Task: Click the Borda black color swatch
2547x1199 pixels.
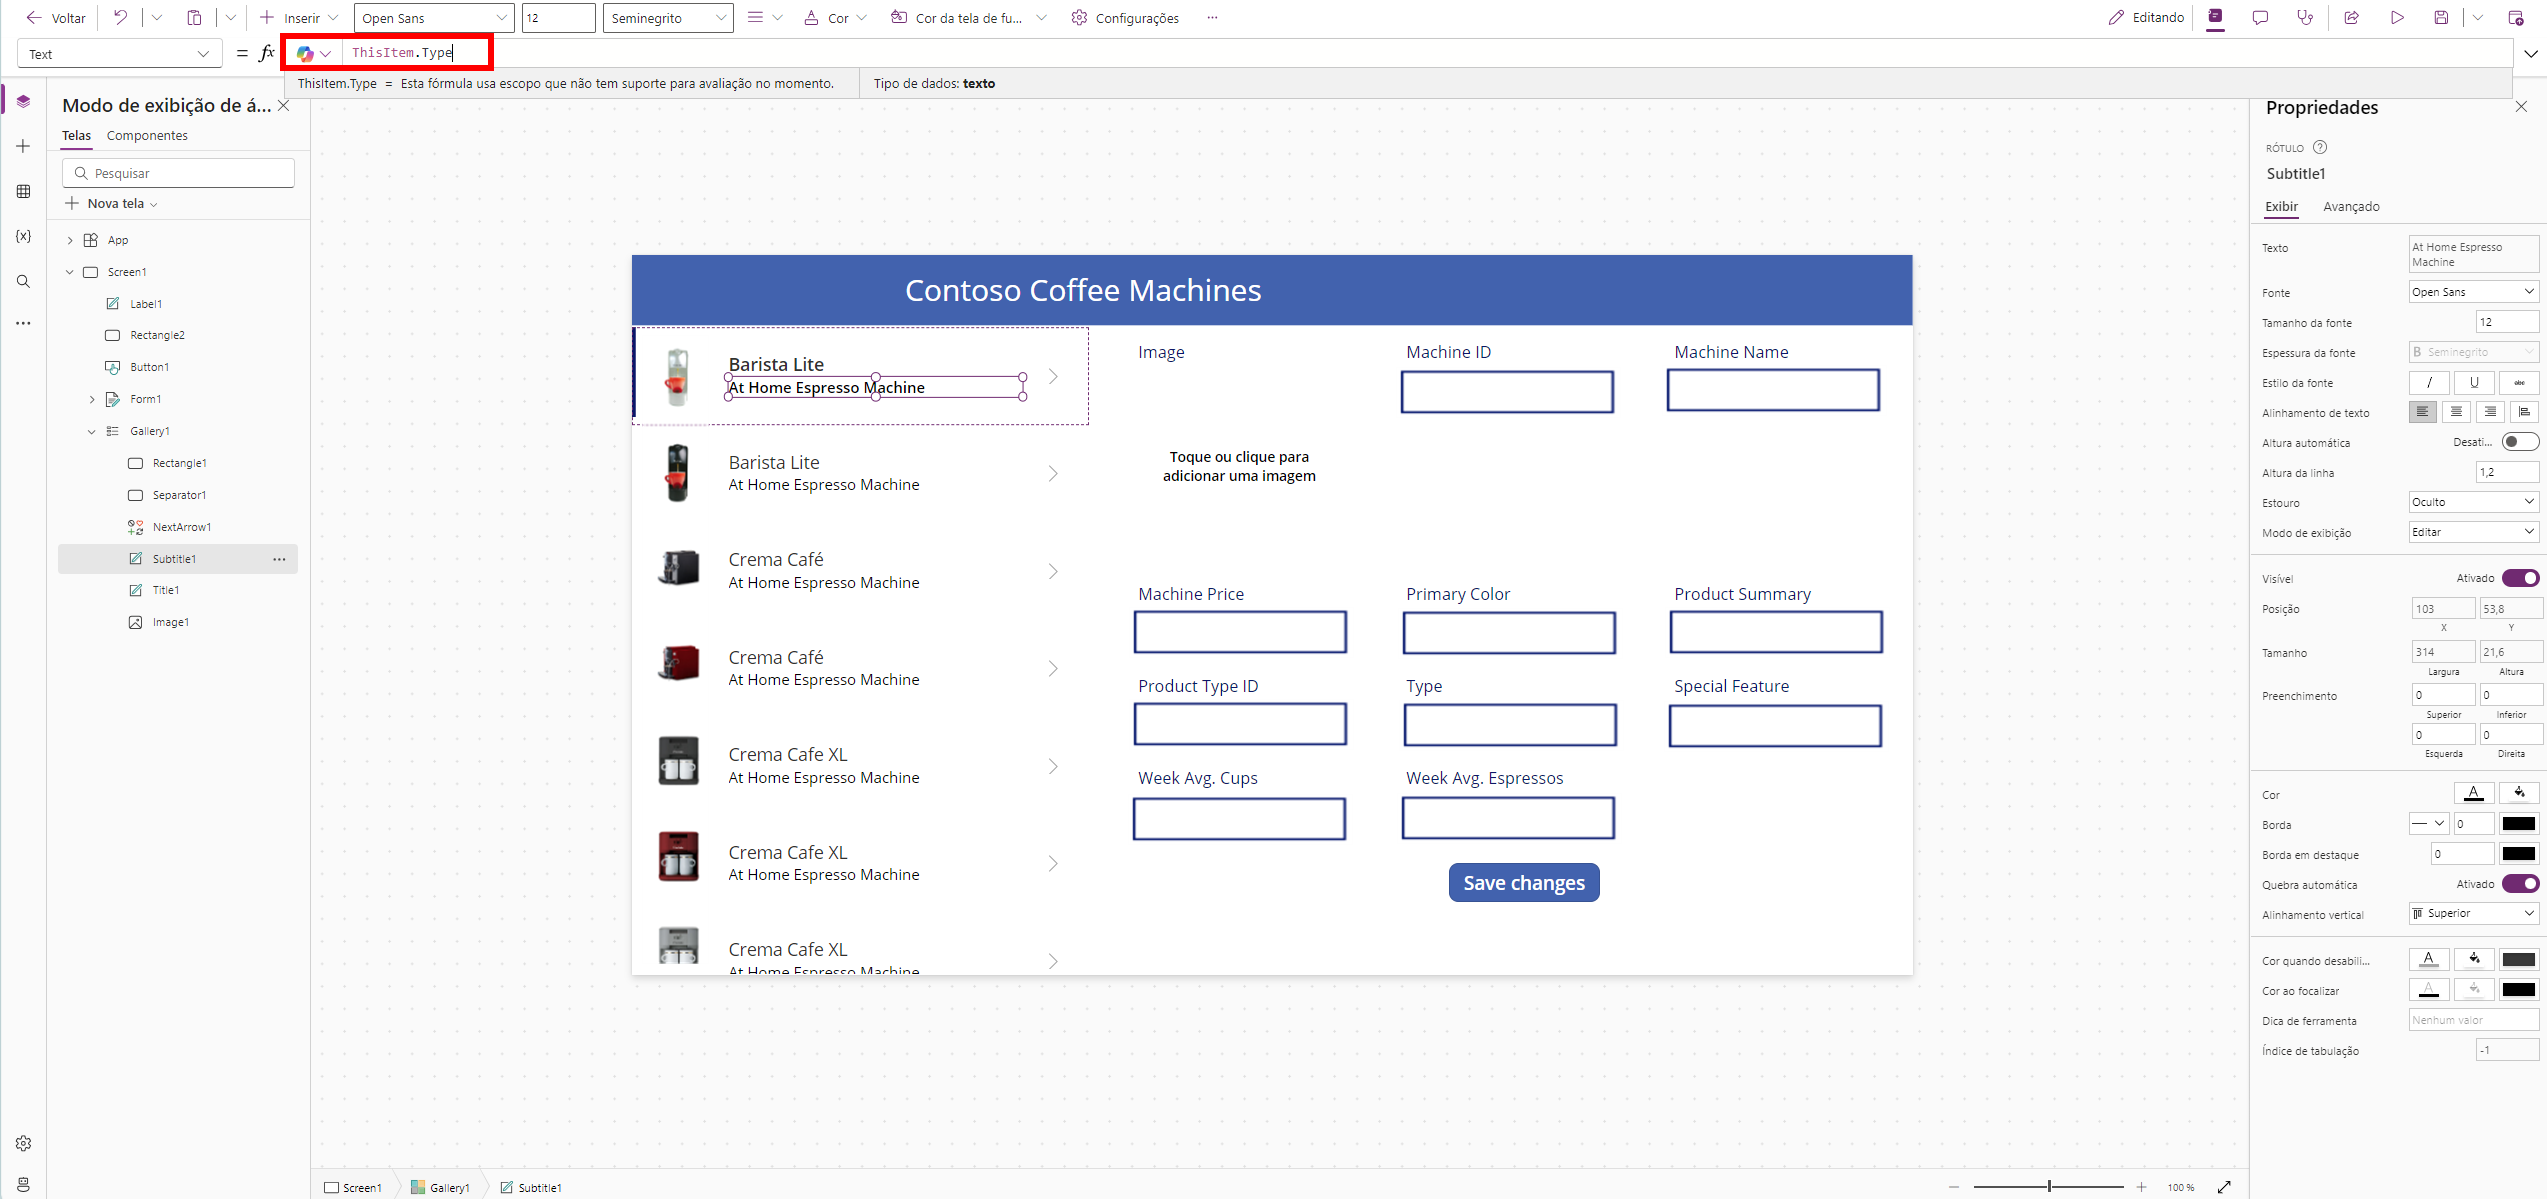Action: [x=2519, y=824]
